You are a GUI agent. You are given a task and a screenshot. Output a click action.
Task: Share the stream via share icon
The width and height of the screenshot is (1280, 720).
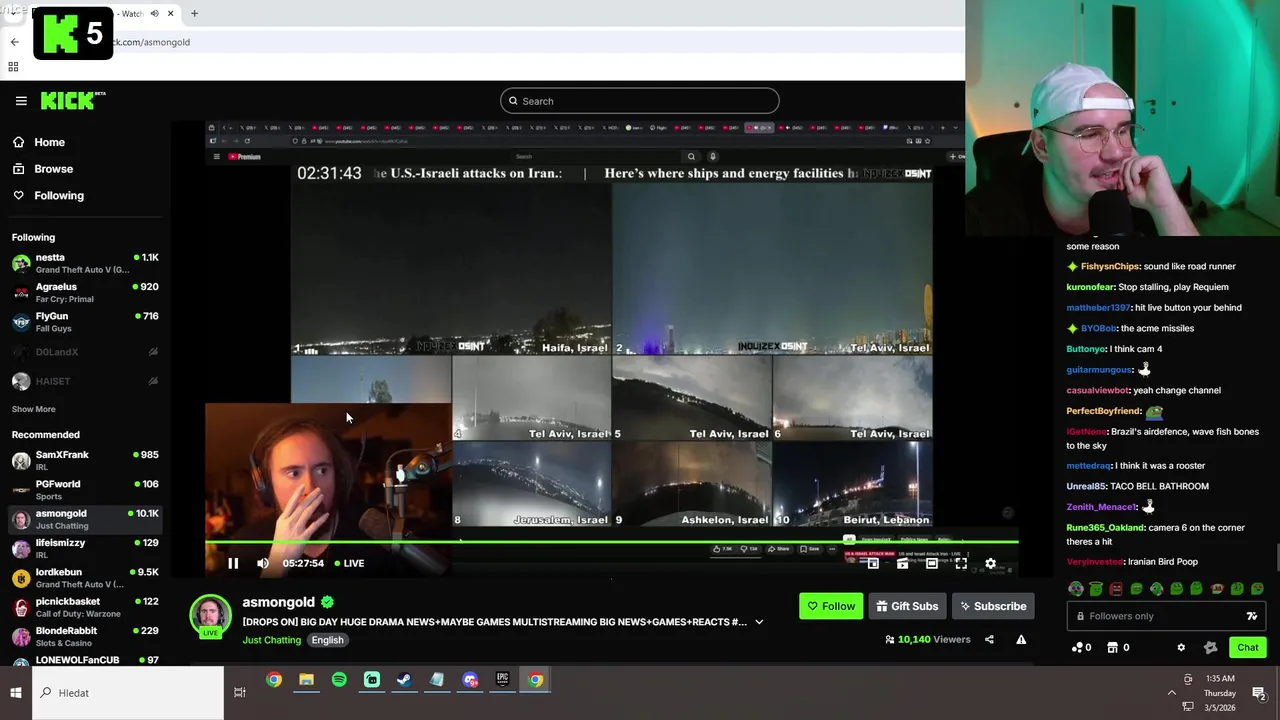[989, 640]
